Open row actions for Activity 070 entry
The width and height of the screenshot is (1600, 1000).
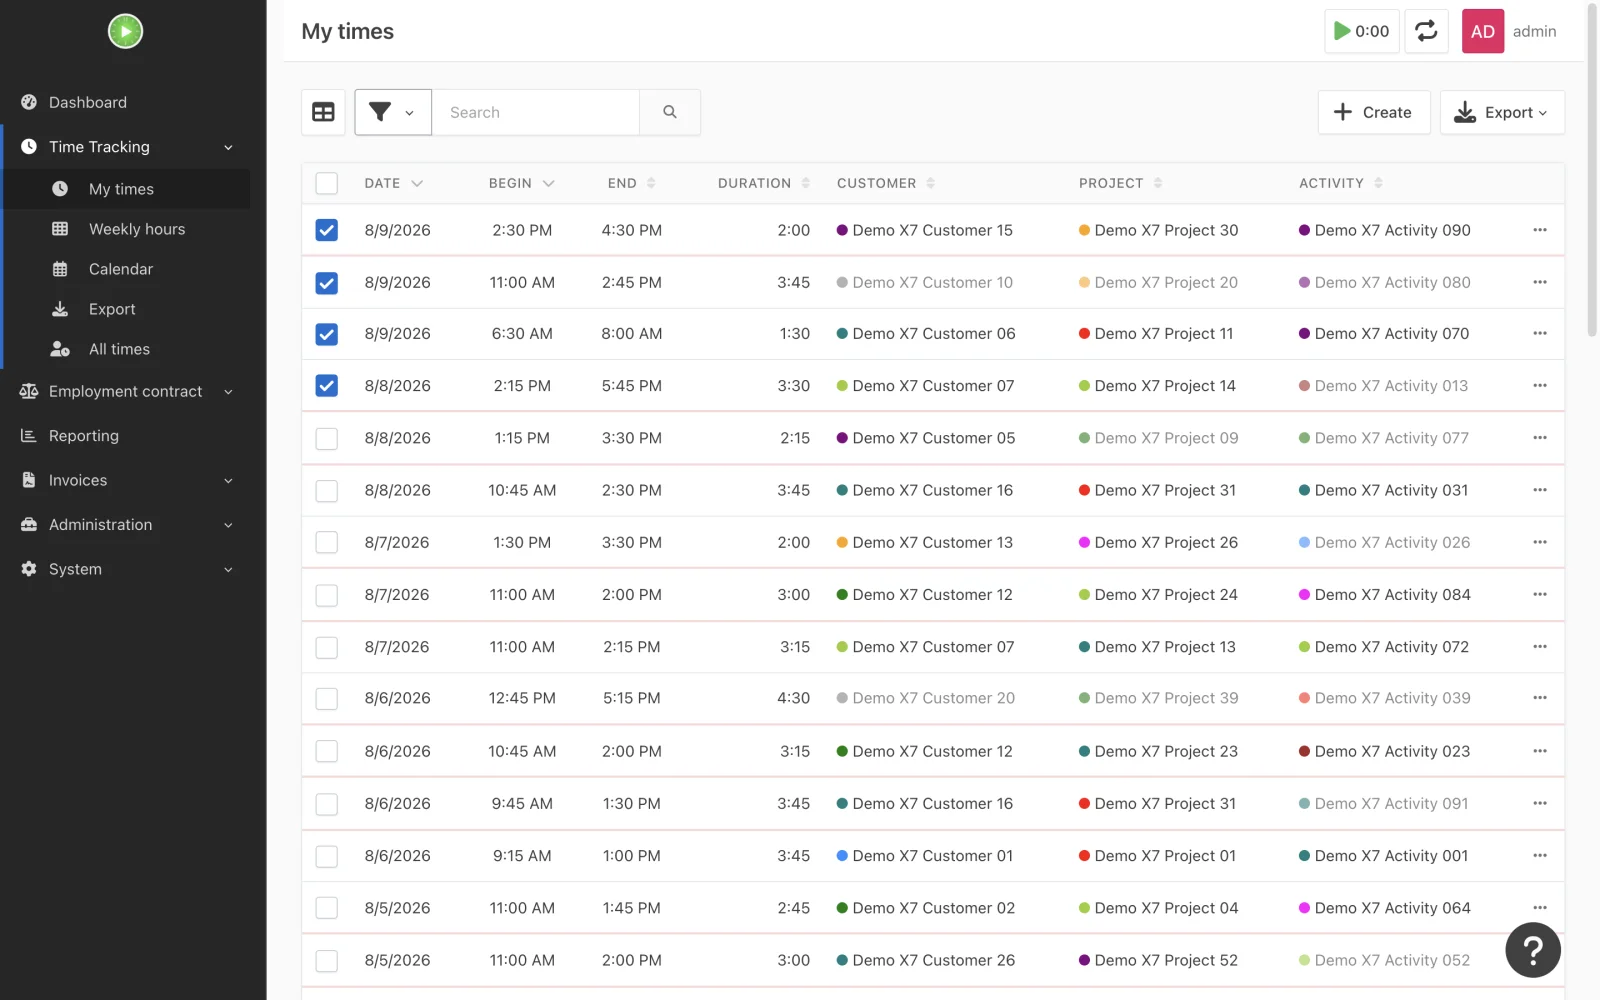point(1540,333)
